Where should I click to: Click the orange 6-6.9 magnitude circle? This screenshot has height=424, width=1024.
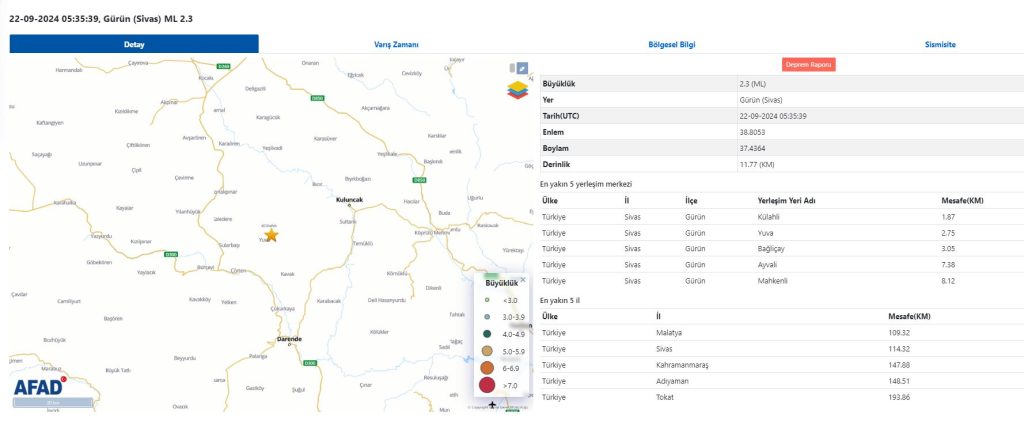tap(487, 367)
